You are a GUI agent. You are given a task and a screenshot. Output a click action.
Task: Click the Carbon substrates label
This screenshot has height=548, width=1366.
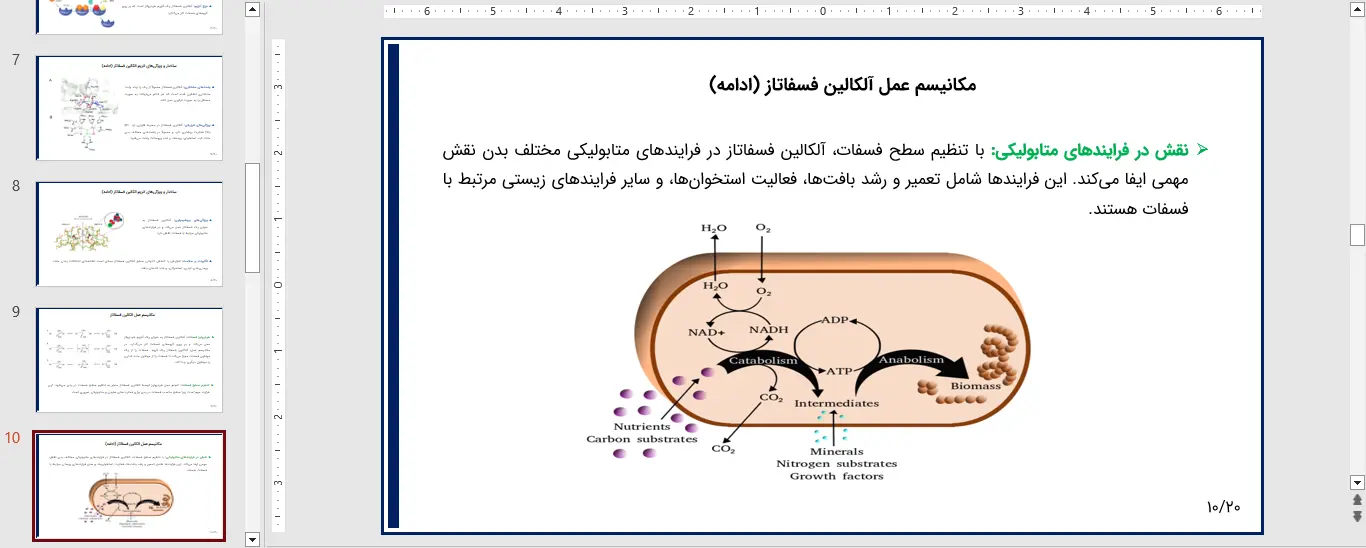point(642,439)
